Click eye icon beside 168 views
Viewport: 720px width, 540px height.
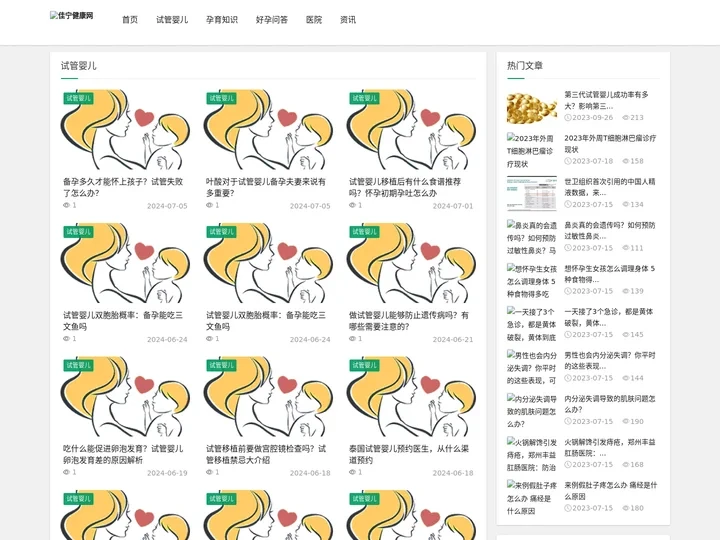click(625, 465)
